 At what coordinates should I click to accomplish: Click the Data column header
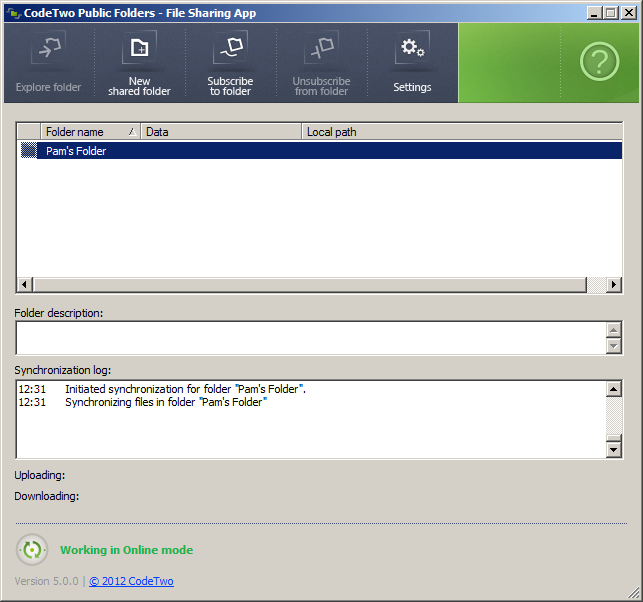[221, 132]
